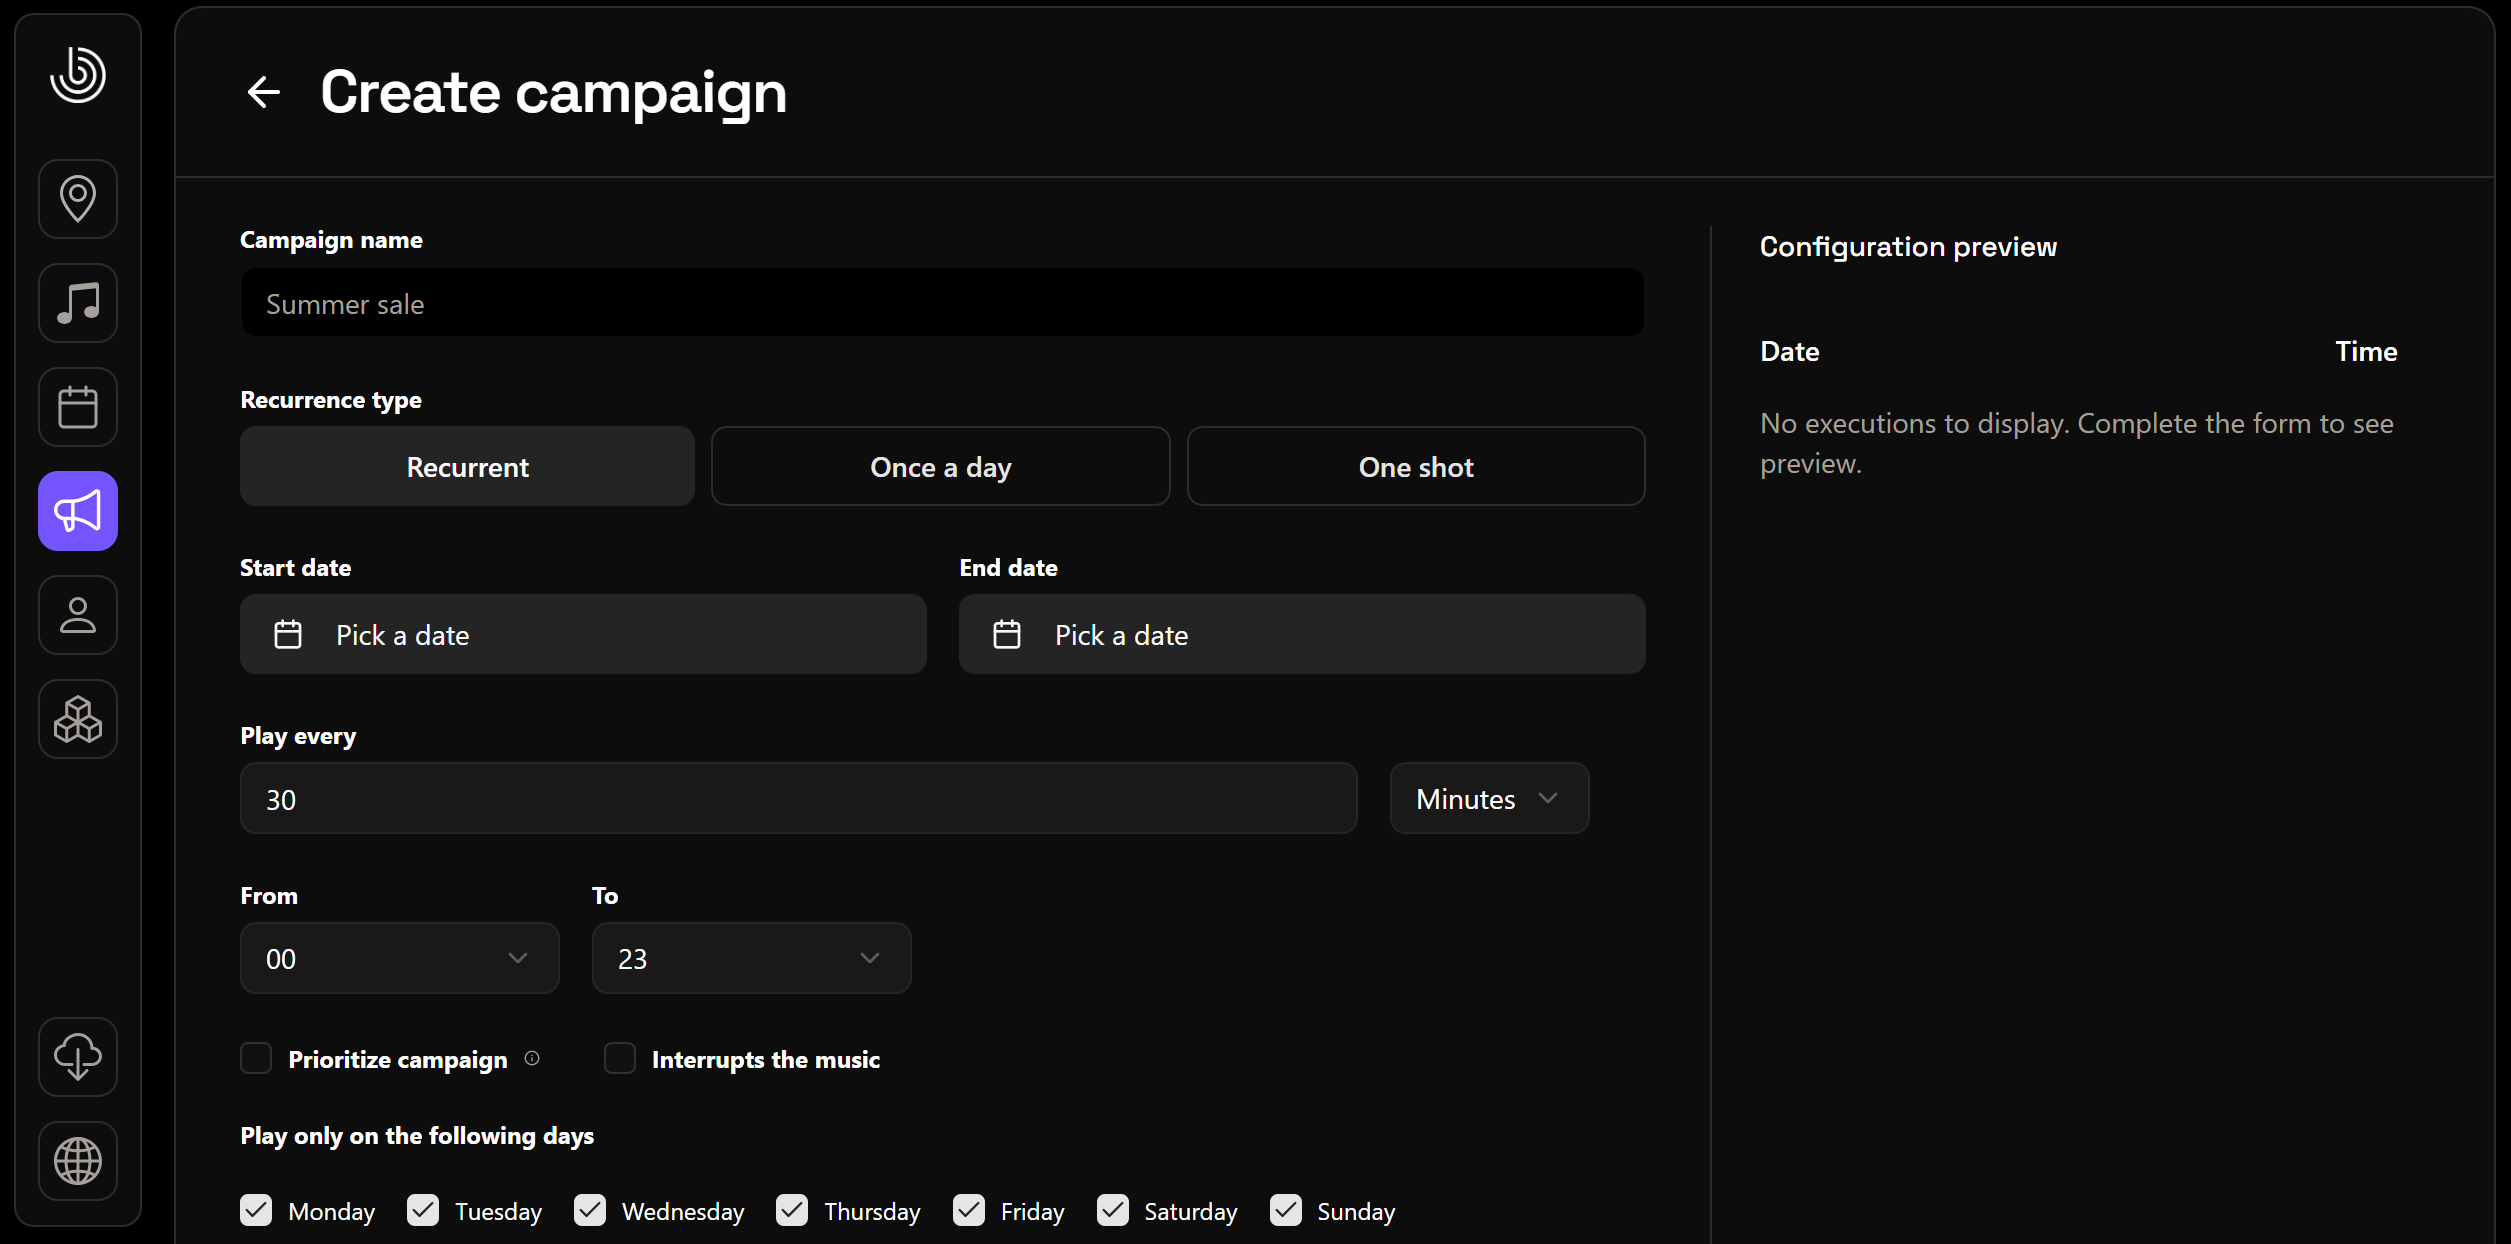Select the Once a day recurrence tab

pos(940,467)
